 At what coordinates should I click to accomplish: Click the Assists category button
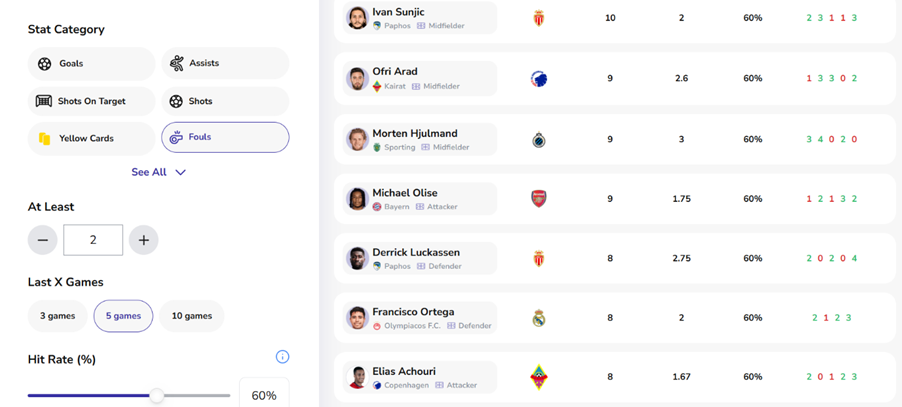225,64
